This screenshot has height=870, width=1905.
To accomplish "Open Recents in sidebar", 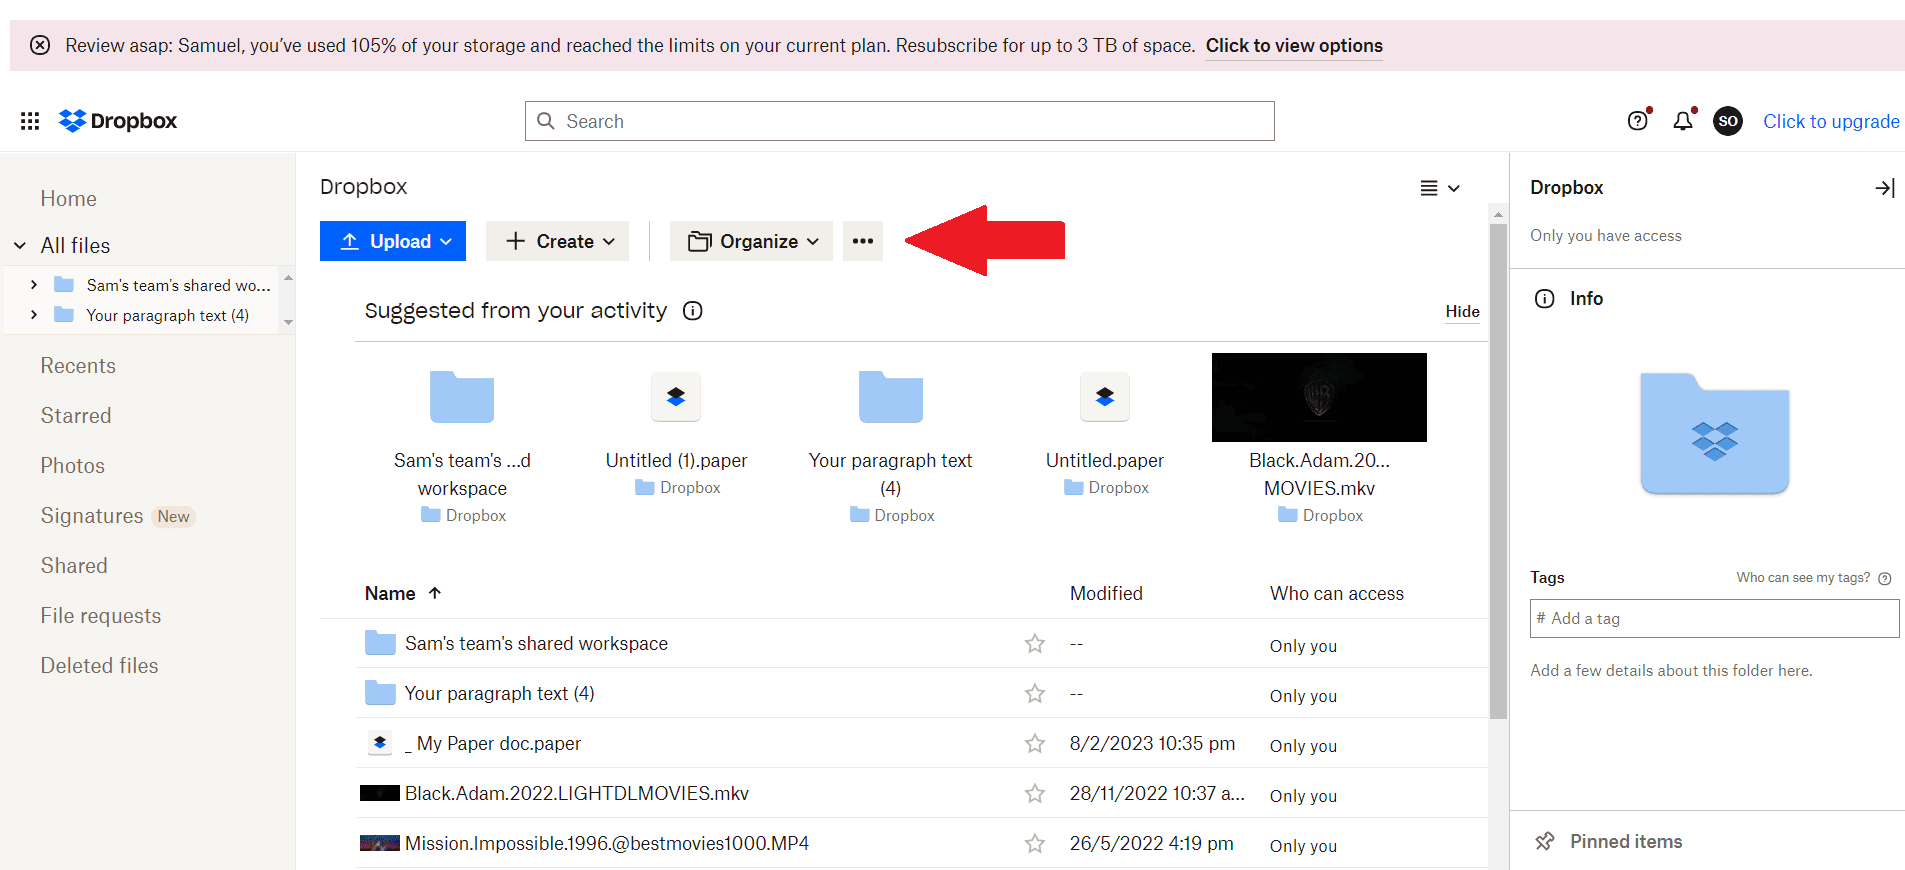I will 78,366.
